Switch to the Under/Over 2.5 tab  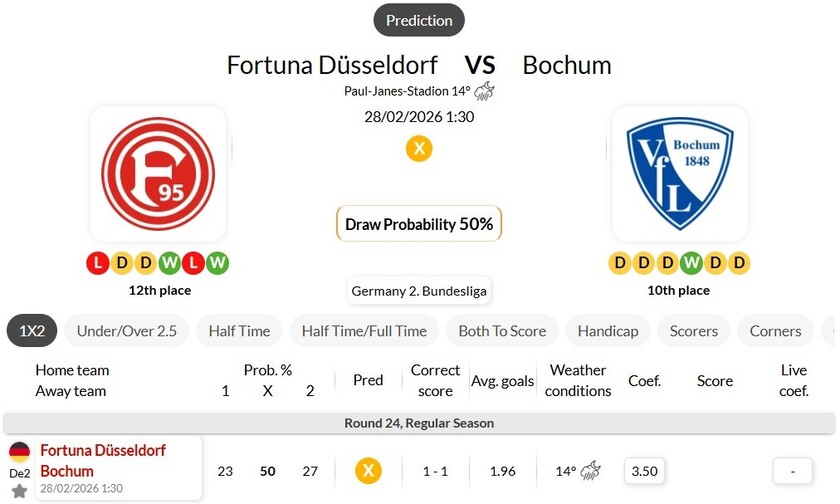point(126,331)
